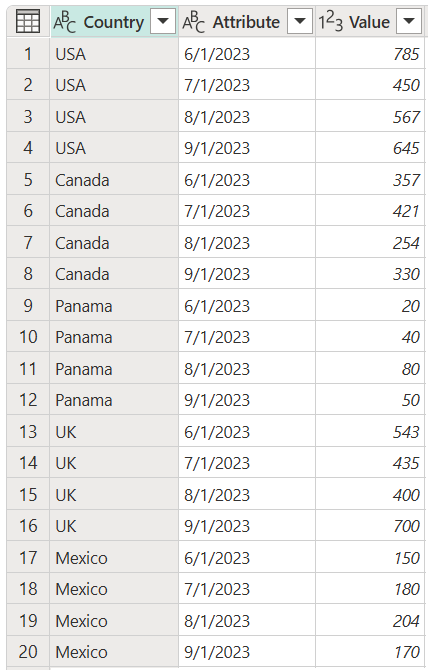428x670 pixels.
Task: Click the cell with value 785
Action: 370,54
